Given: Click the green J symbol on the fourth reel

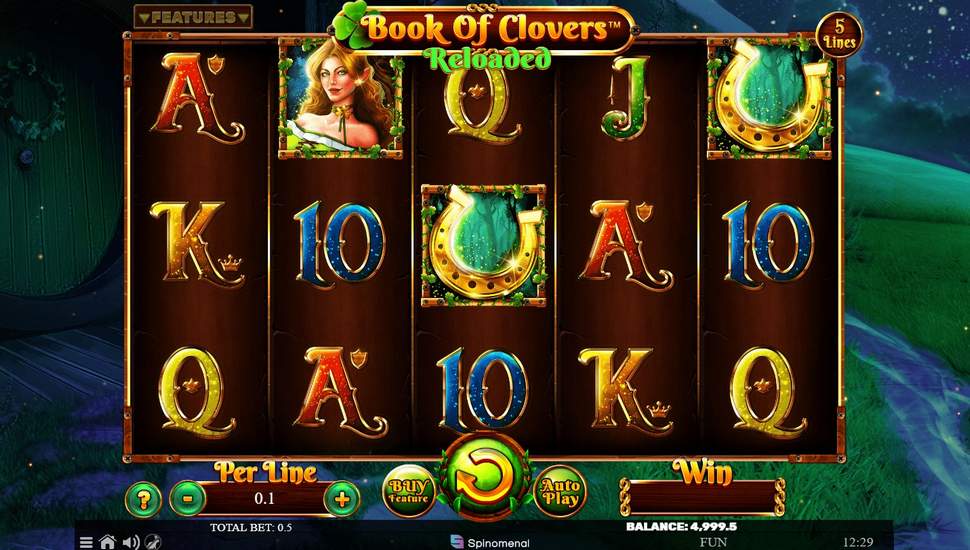Looking at the screenshot, I should point(627,99).
